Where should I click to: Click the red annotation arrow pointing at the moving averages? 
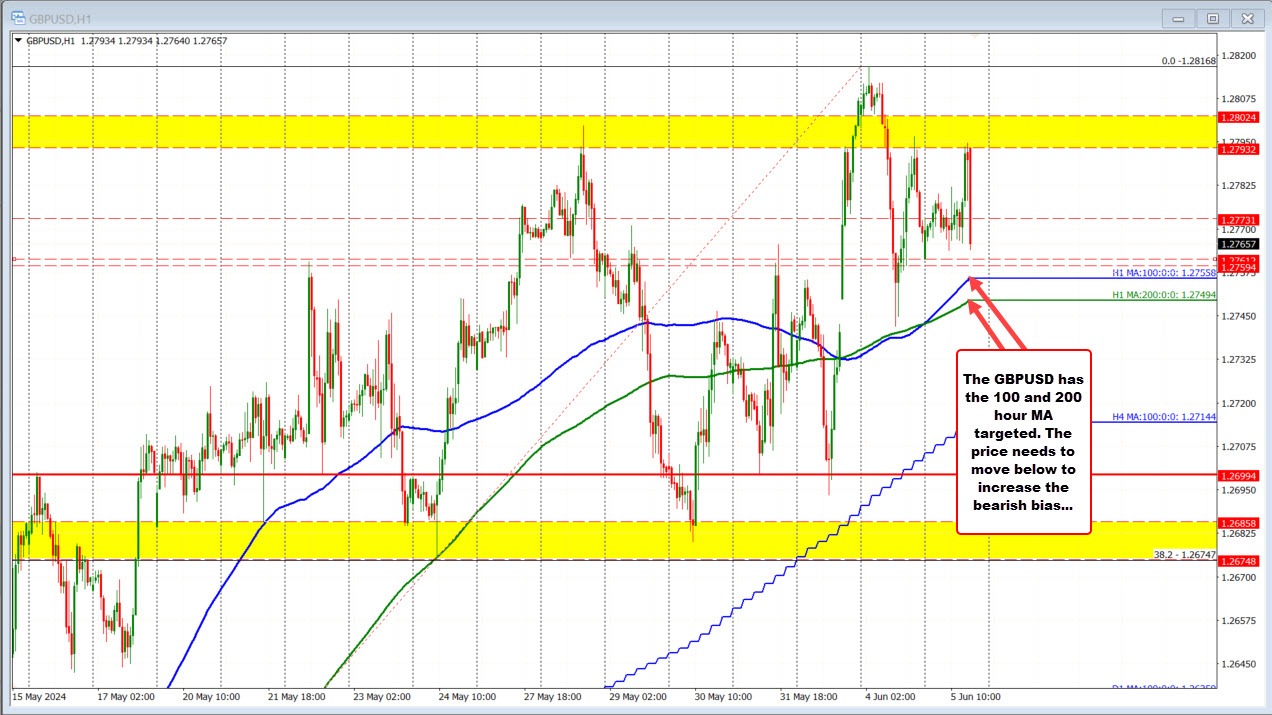click(x=990, y=315)
